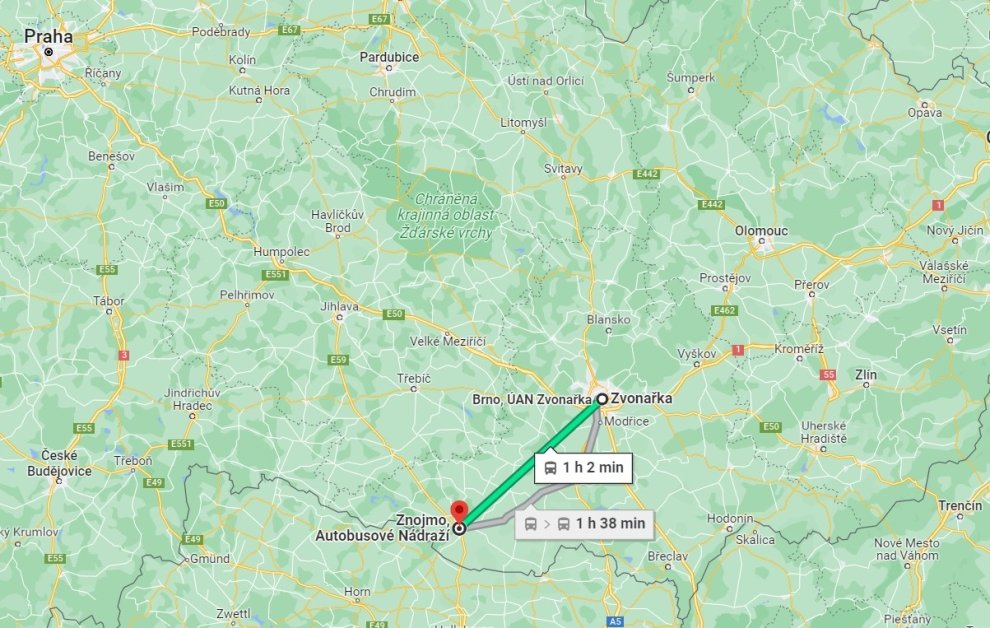Click the E50 highway shield near Jihlava
The width and height of the screenshot is (990, 628).
click(x=394, y=314)
